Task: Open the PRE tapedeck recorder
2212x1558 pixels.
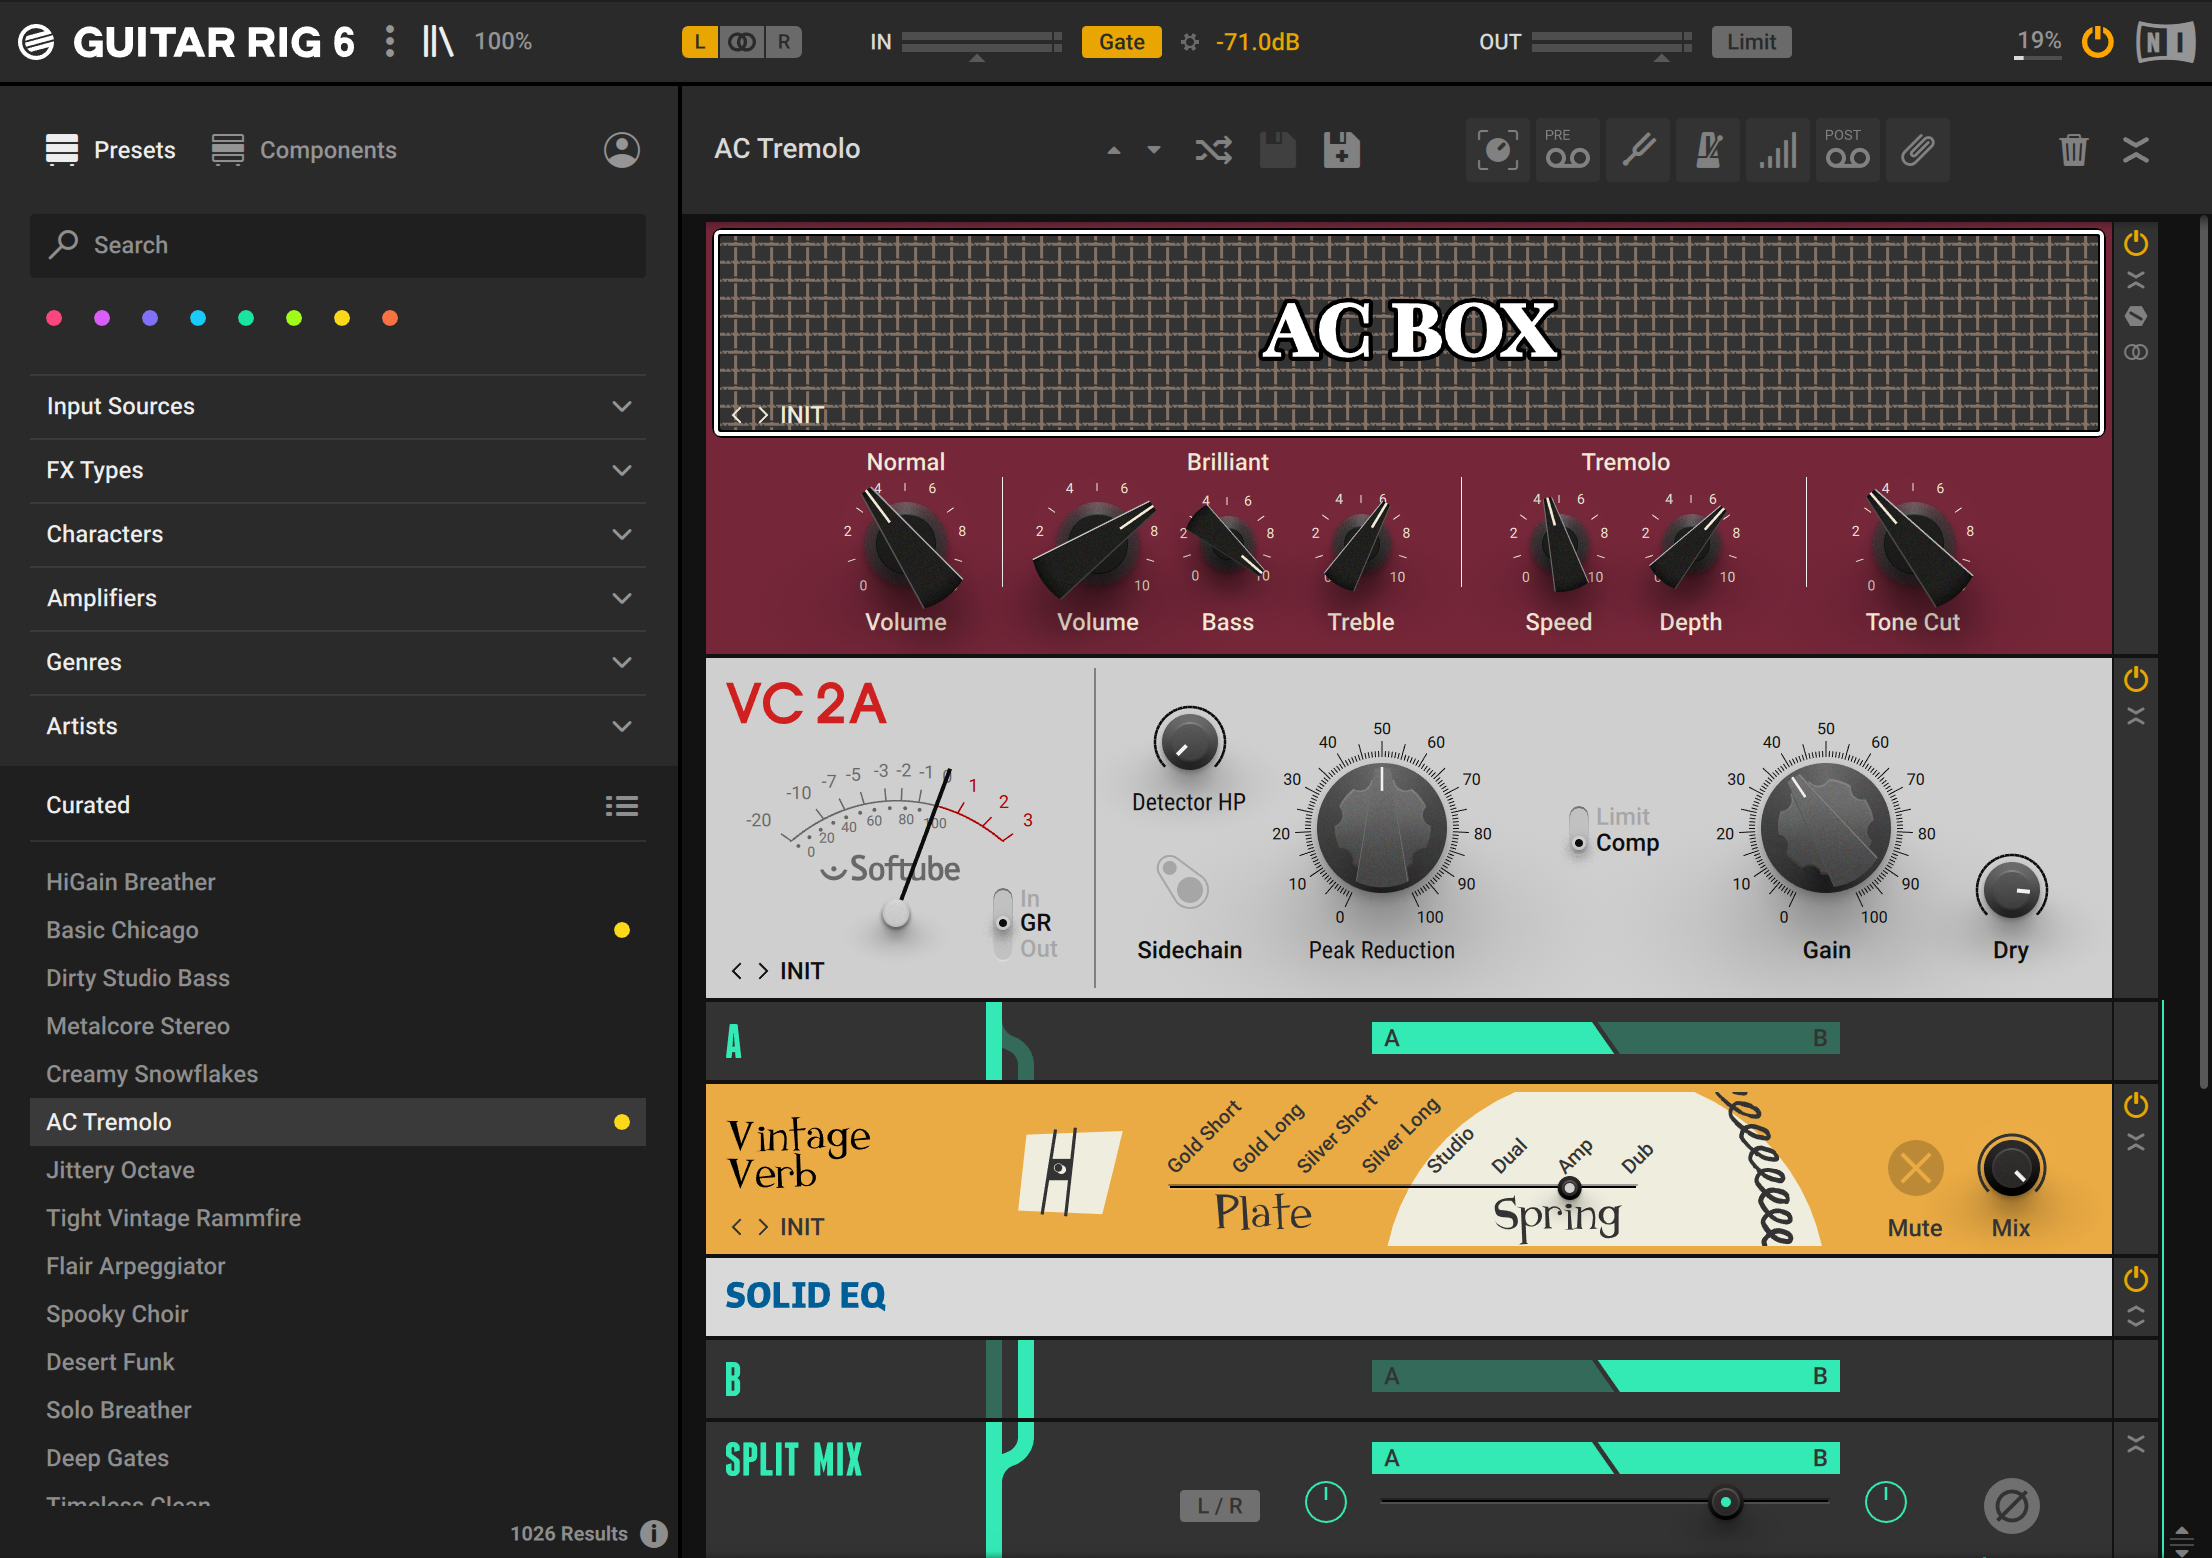Action: pyautogui.click(x=1567, y=150)
